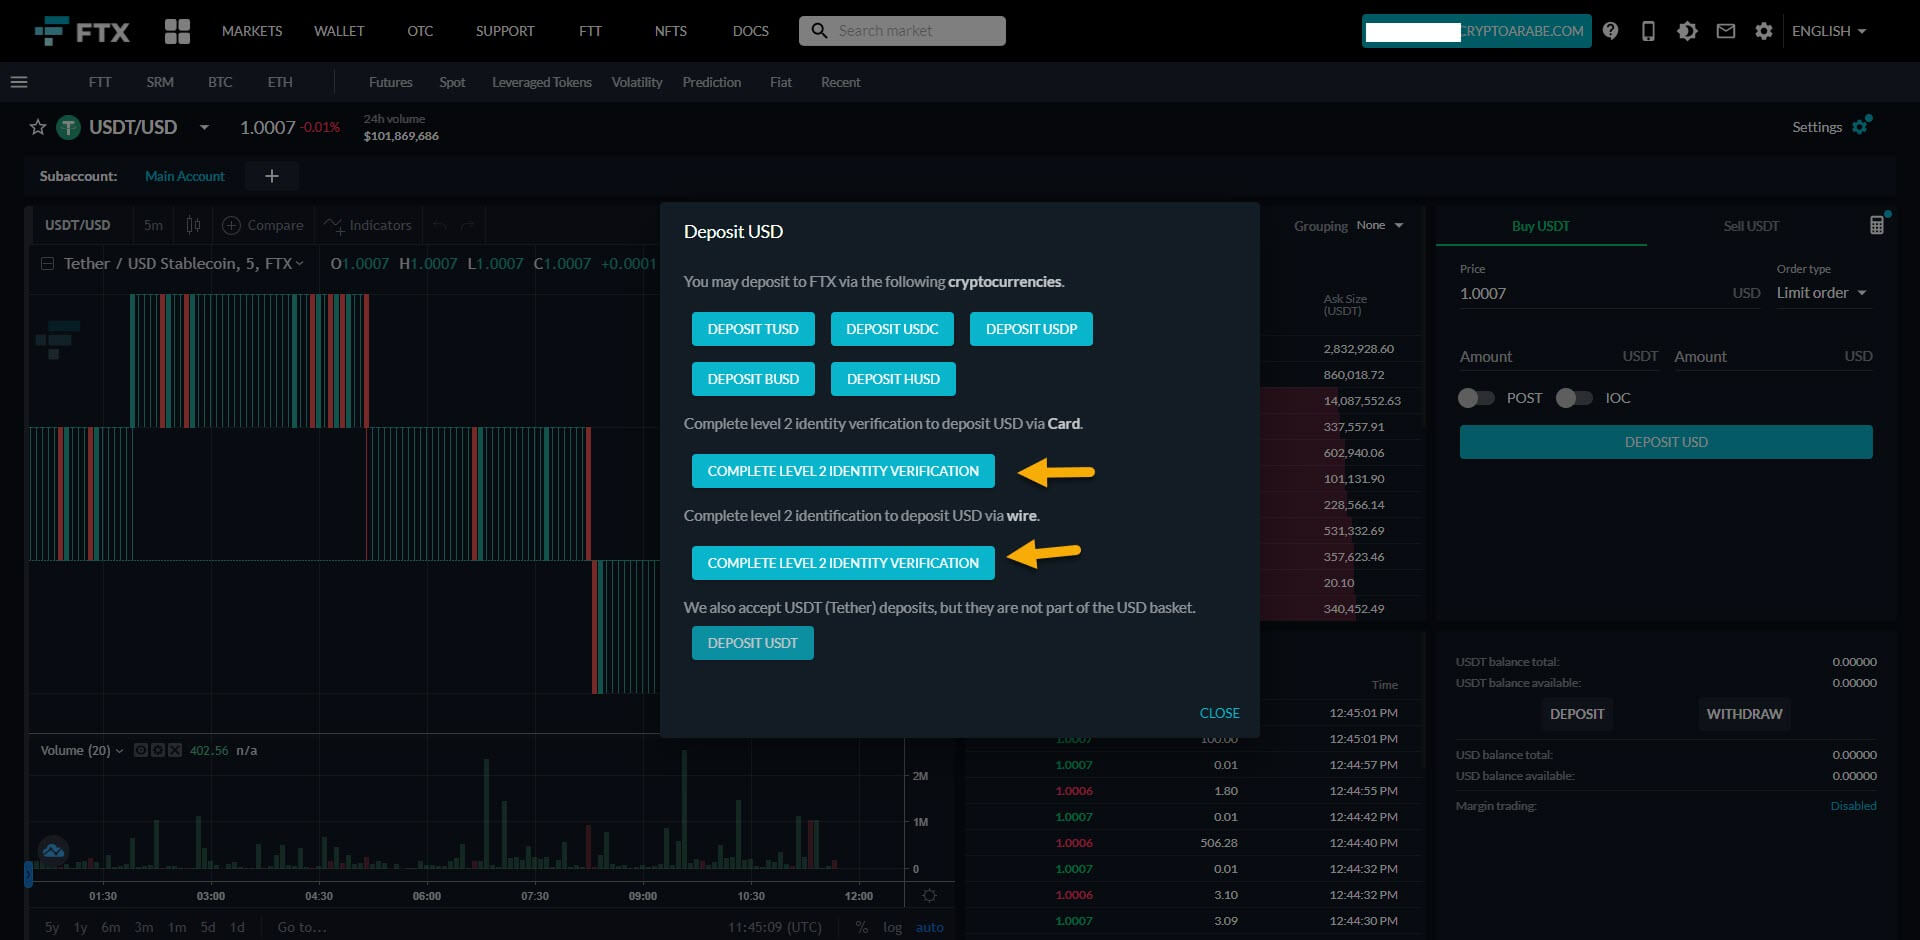This screenshot has width=1920, height=940.
Task: Open the chart Indicators tool
Action: 368,225
